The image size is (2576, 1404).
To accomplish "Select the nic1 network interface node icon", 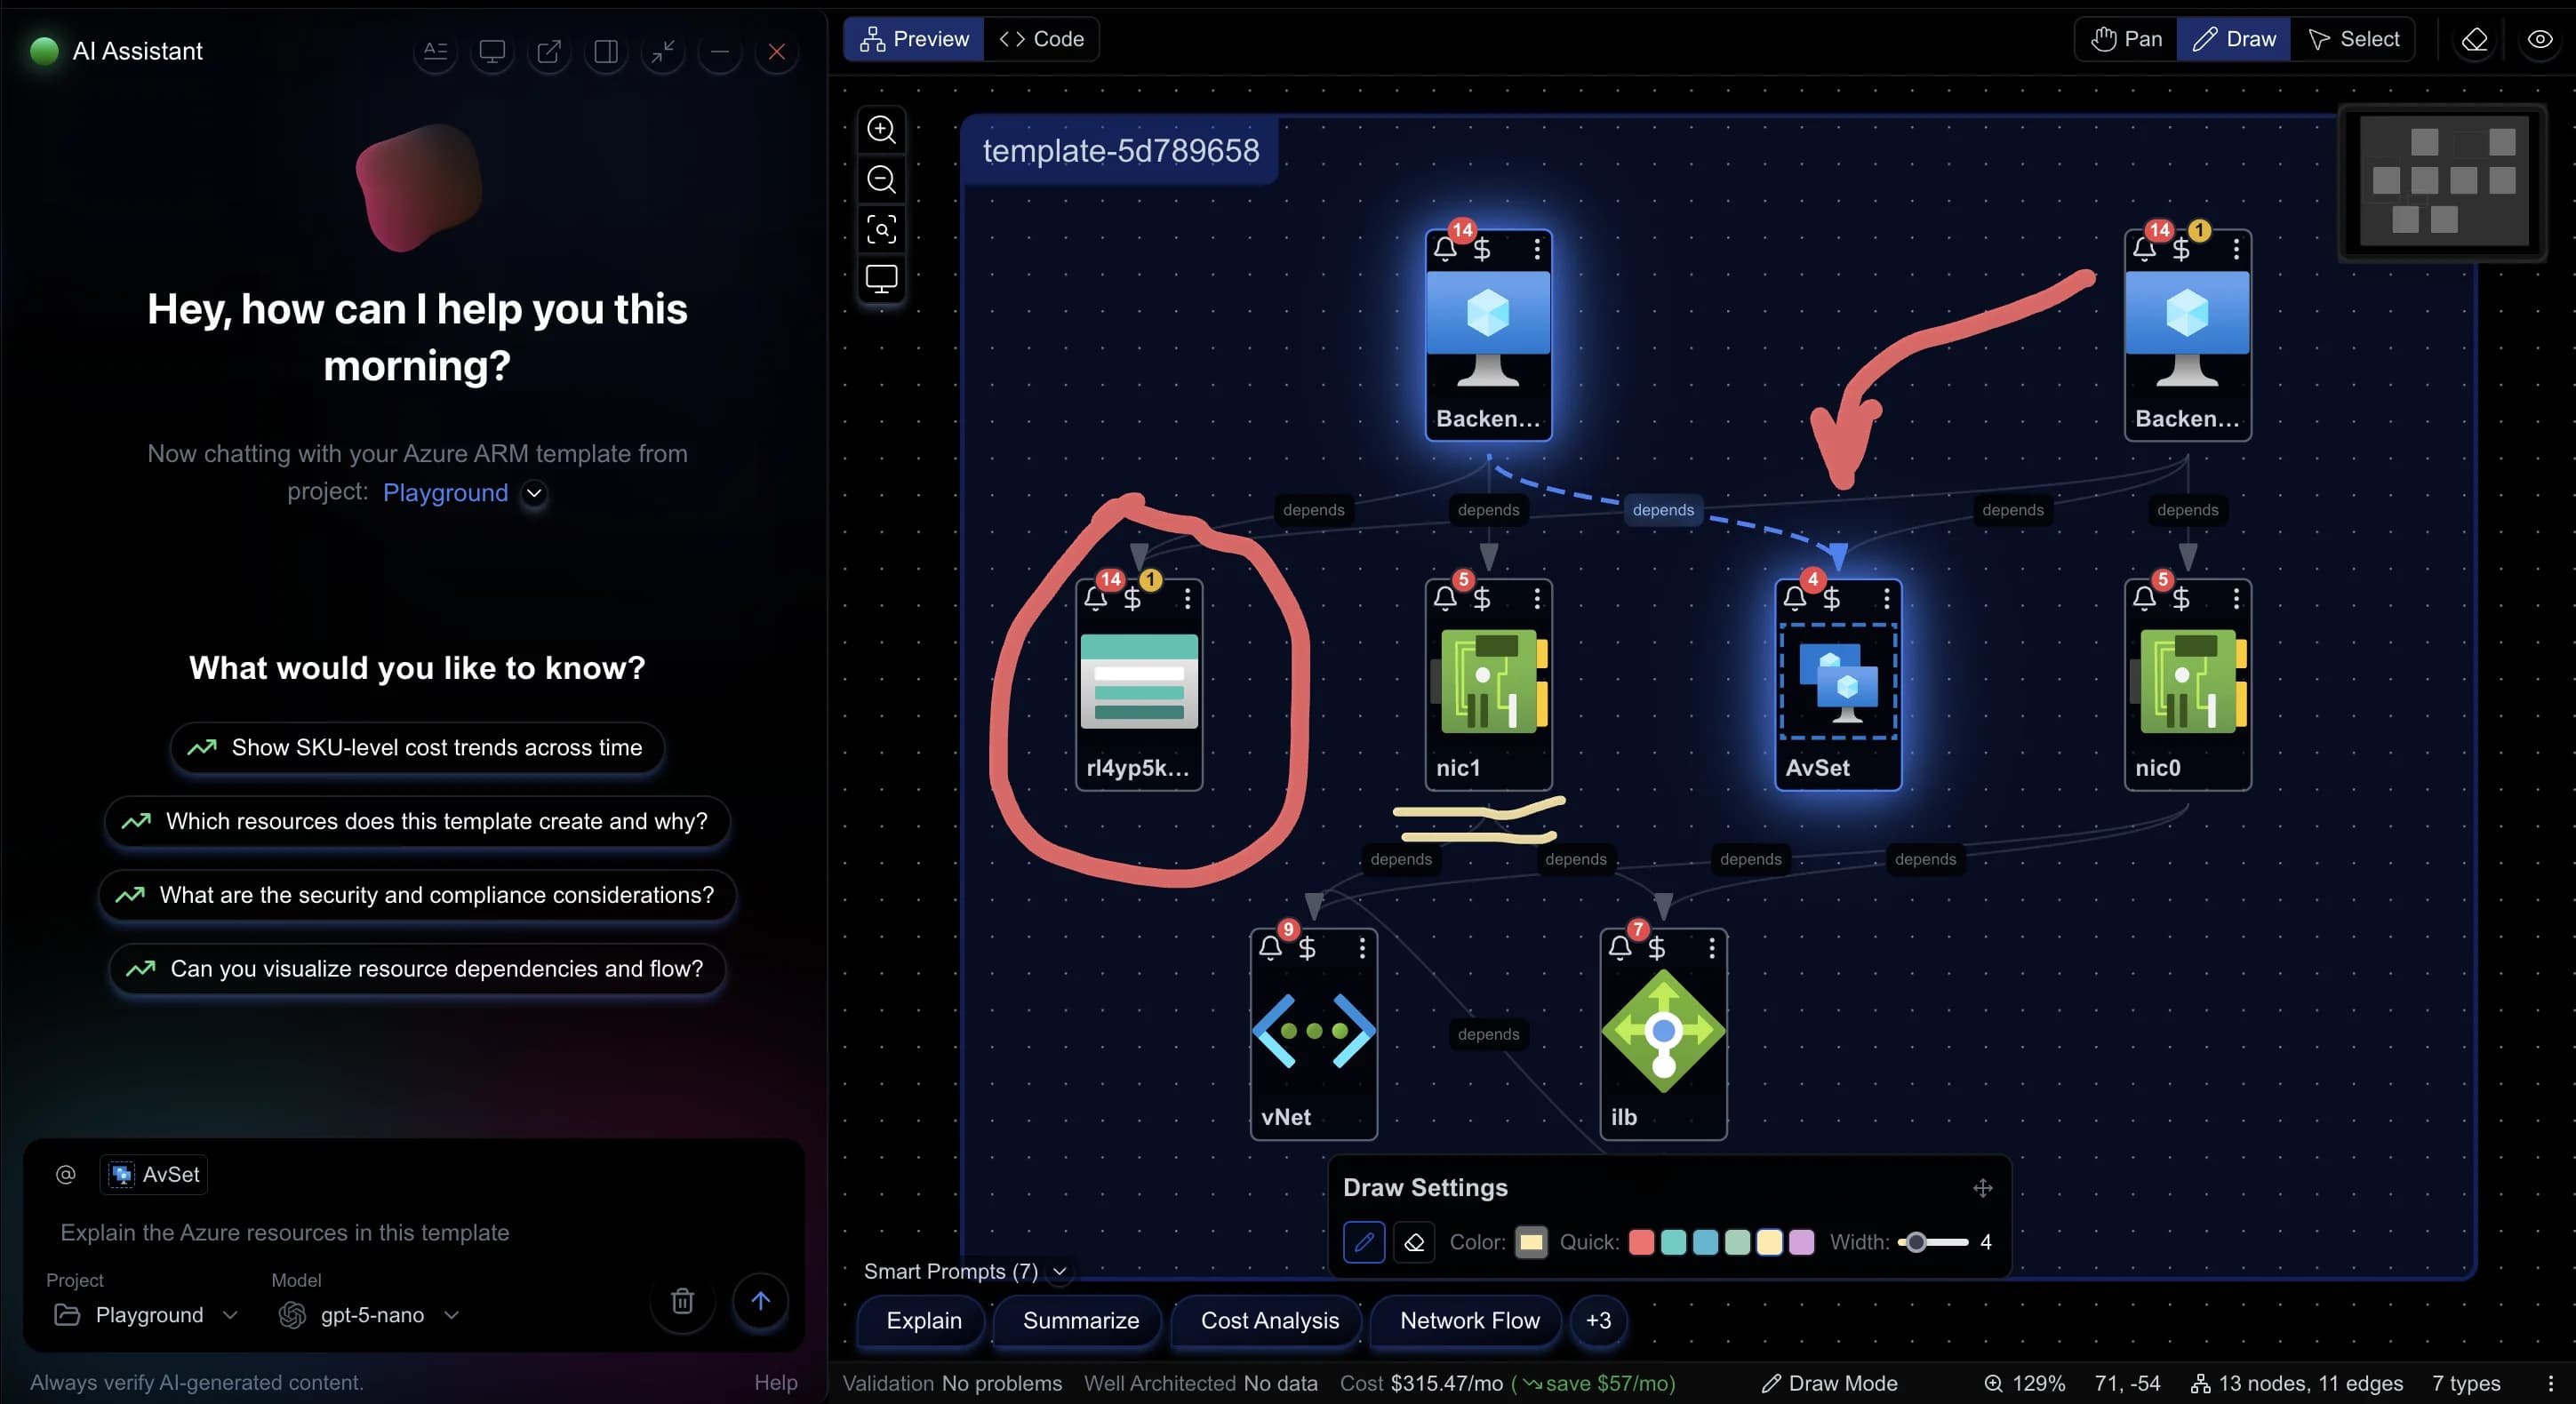I will pyautogui.click(x=1489, y=681).
